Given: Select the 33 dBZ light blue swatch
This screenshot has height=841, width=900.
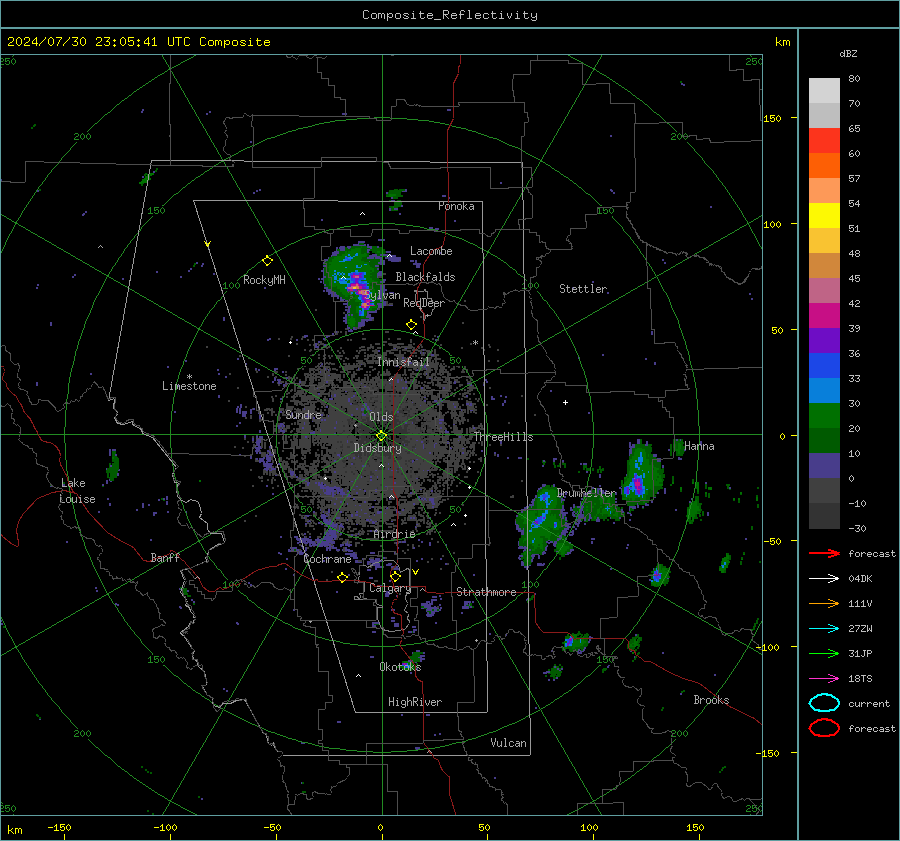Looking at the screenshot, I should [x=824, y=390].
